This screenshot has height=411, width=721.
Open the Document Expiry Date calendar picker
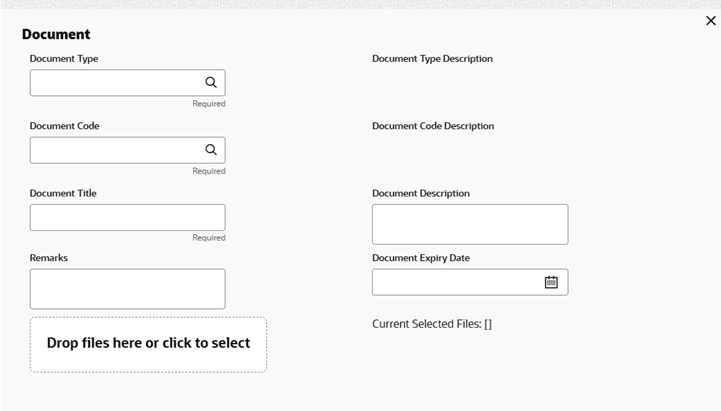pyautogui.click(x=551, y=282)
